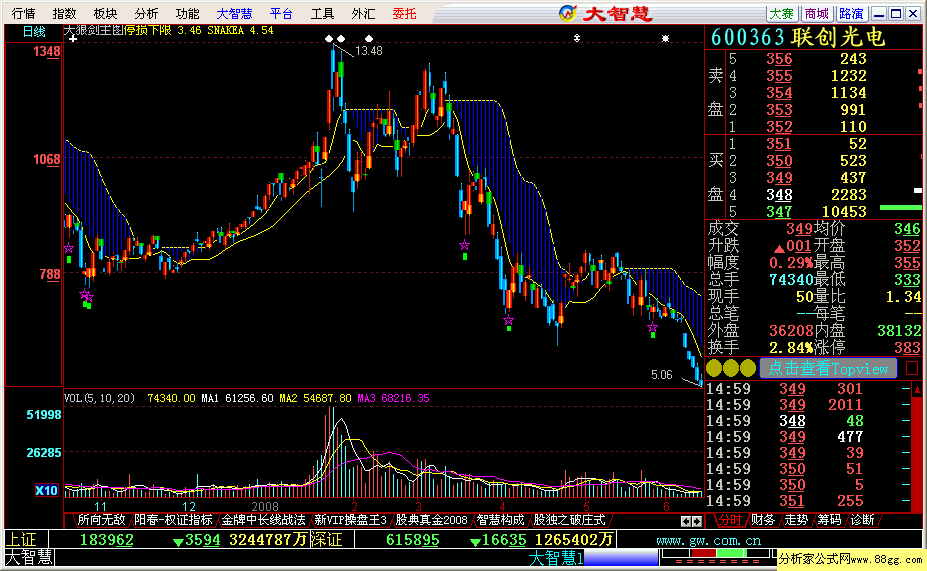Open the 指数 menu

tap(64, 14)
